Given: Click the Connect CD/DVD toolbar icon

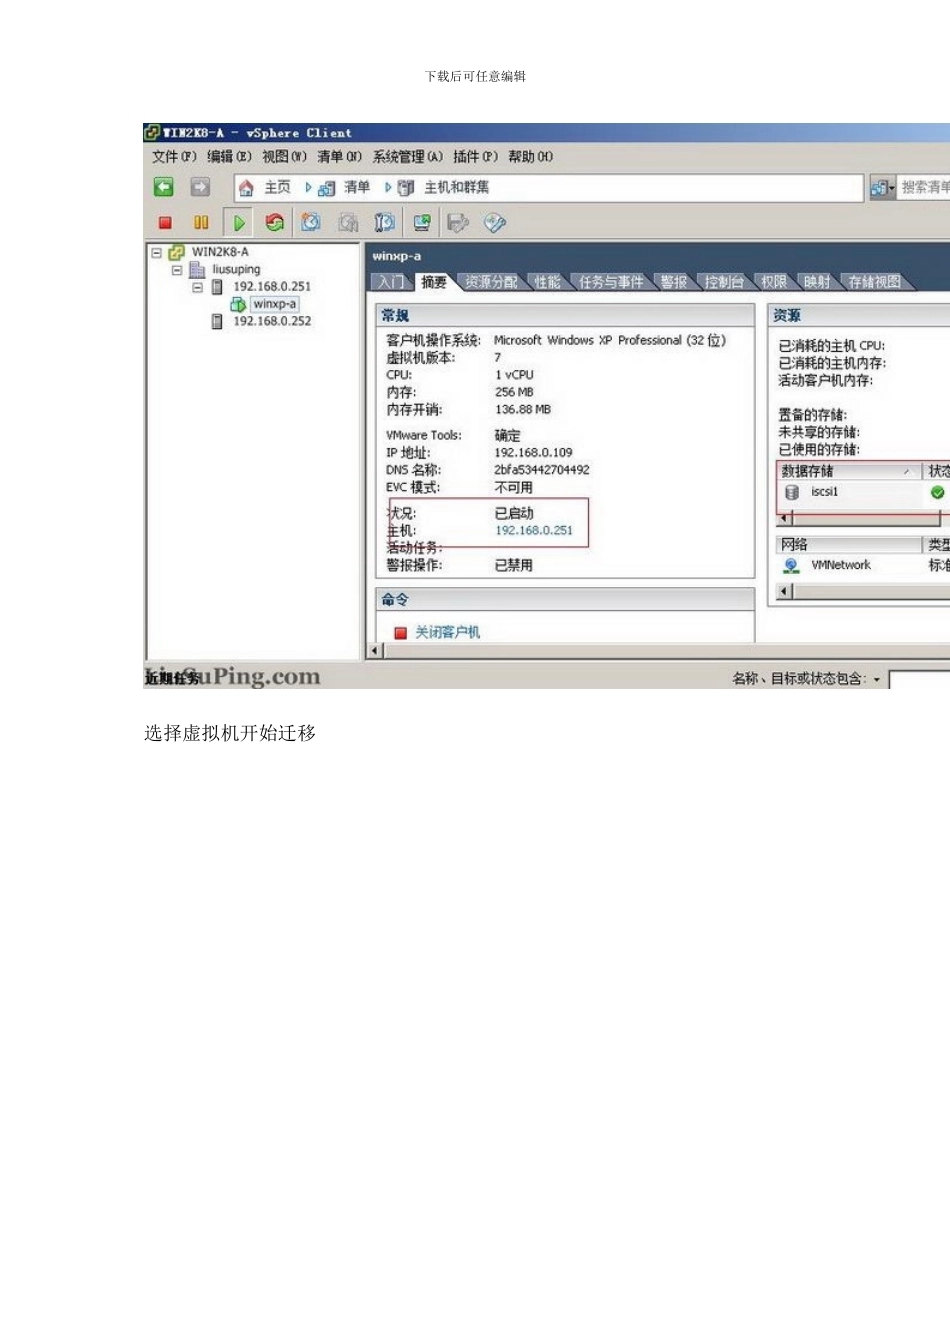Looking at the screenshot, I should click(x=495, y=222).
